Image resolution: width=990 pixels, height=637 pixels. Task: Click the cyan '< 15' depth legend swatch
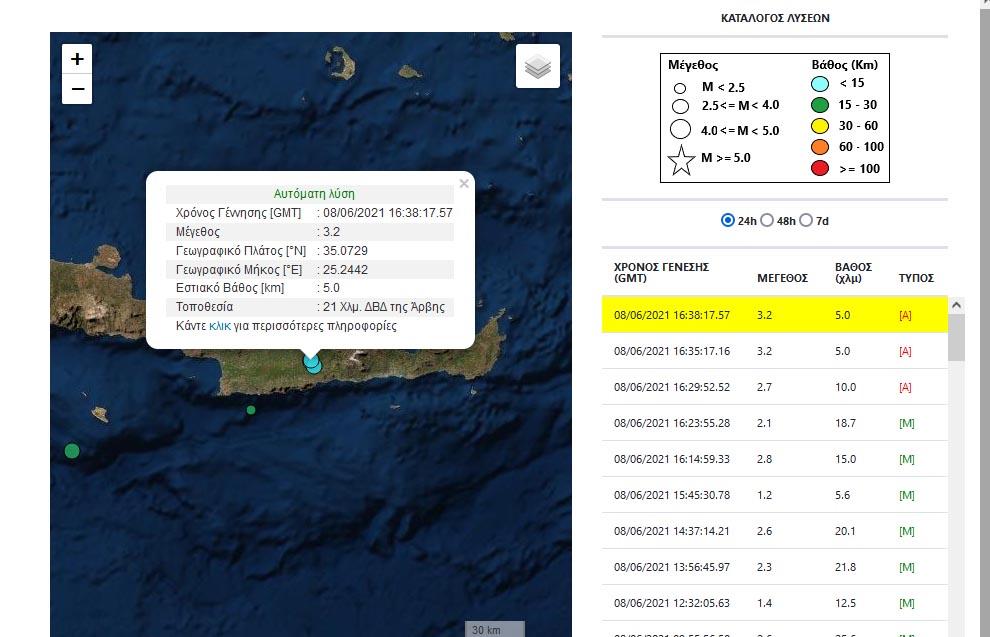pyautogui.click(x=820, y=83)
